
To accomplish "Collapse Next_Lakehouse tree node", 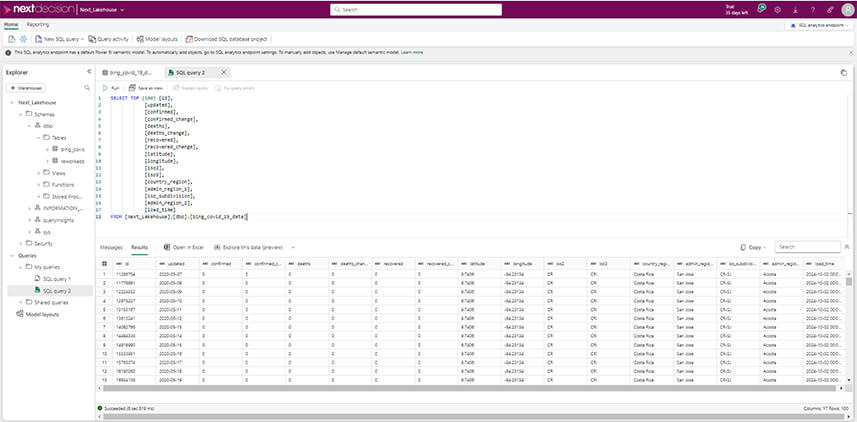I will [x=12, y=103].
